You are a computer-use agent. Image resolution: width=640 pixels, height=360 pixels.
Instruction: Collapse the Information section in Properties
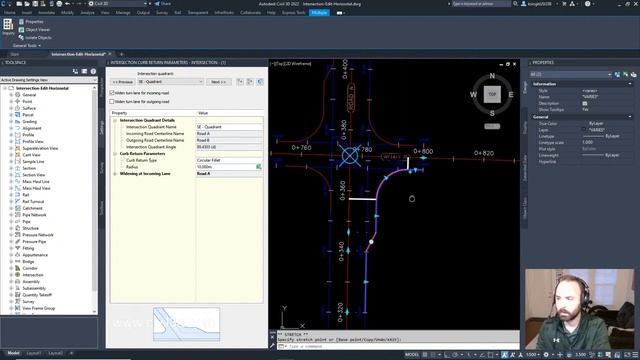[629, 84]
